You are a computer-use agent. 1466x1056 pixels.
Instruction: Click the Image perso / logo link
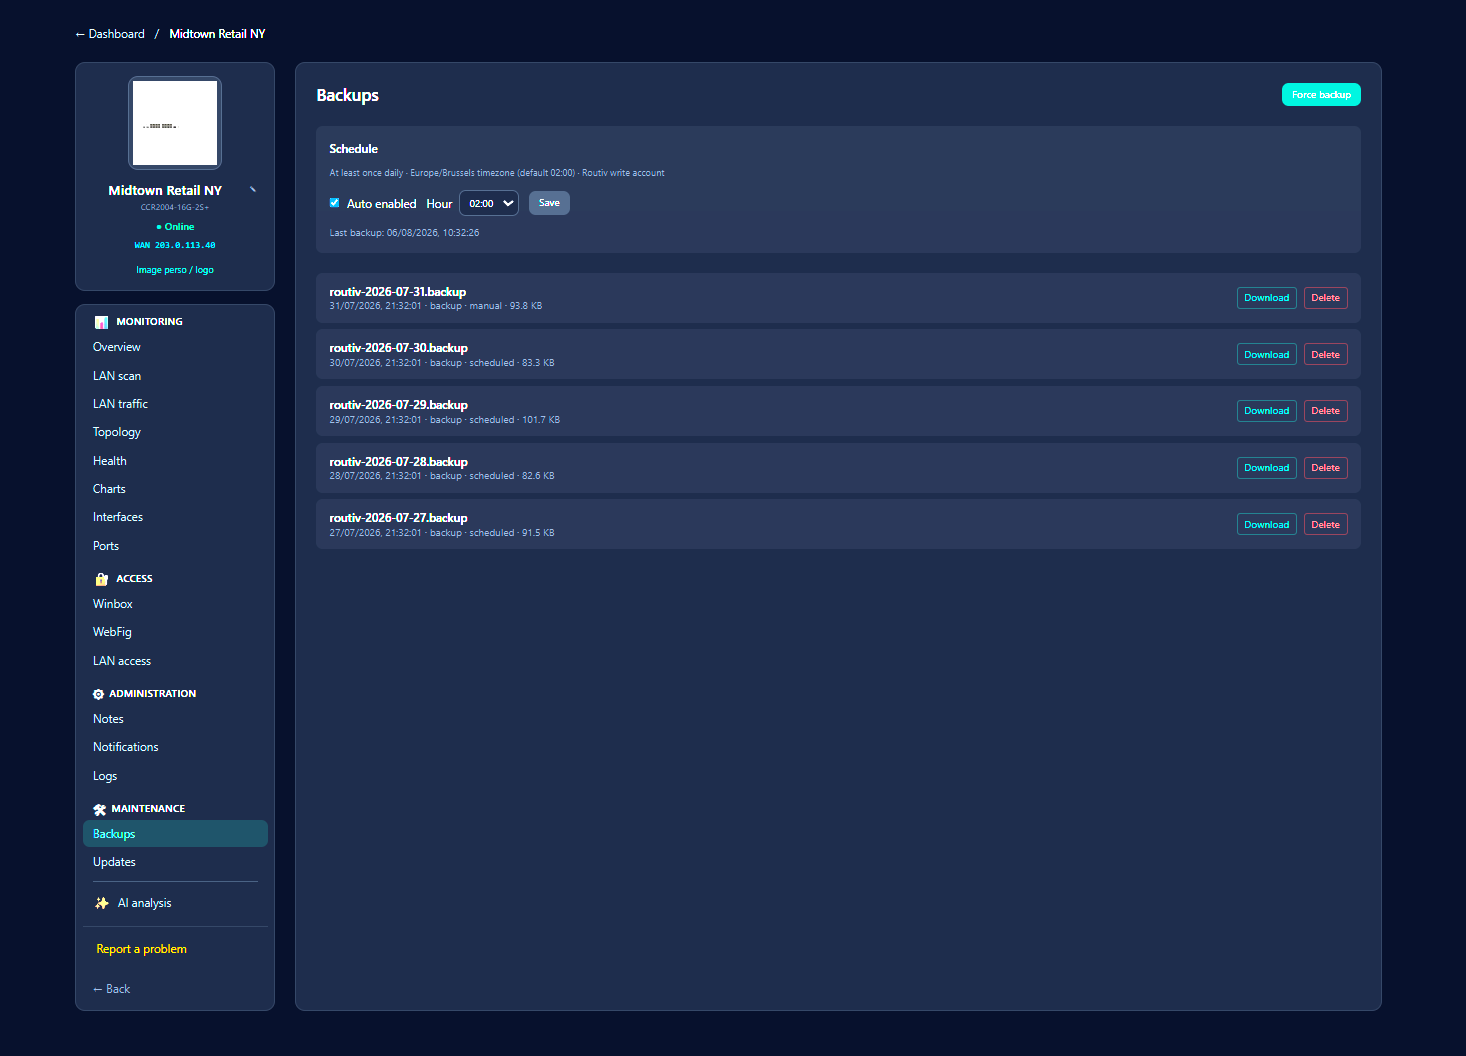[x=175, y=270]
